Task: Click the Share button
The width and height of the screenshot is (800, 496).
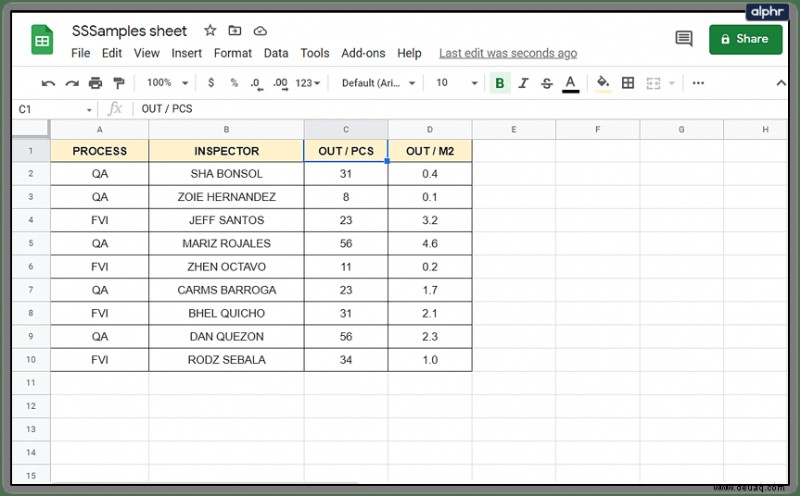Action: coord(745,39)
